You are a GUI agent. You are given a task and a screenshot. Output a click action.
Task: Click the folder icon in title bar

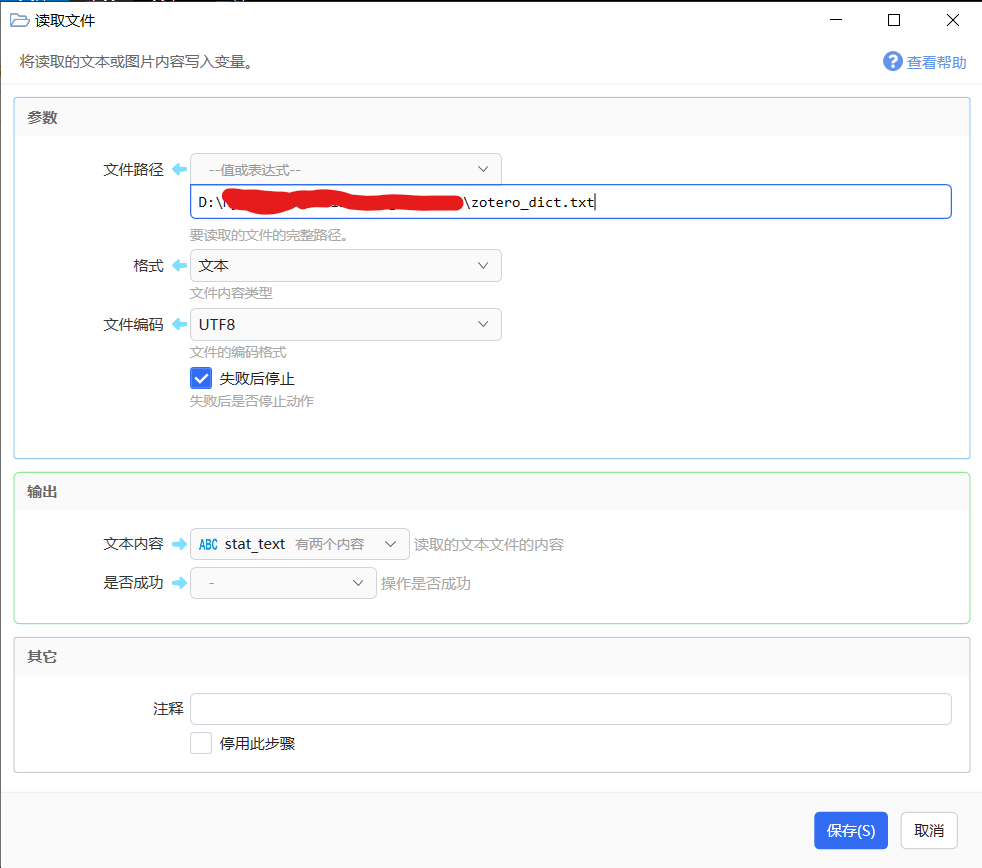click(x=19, y=20)
